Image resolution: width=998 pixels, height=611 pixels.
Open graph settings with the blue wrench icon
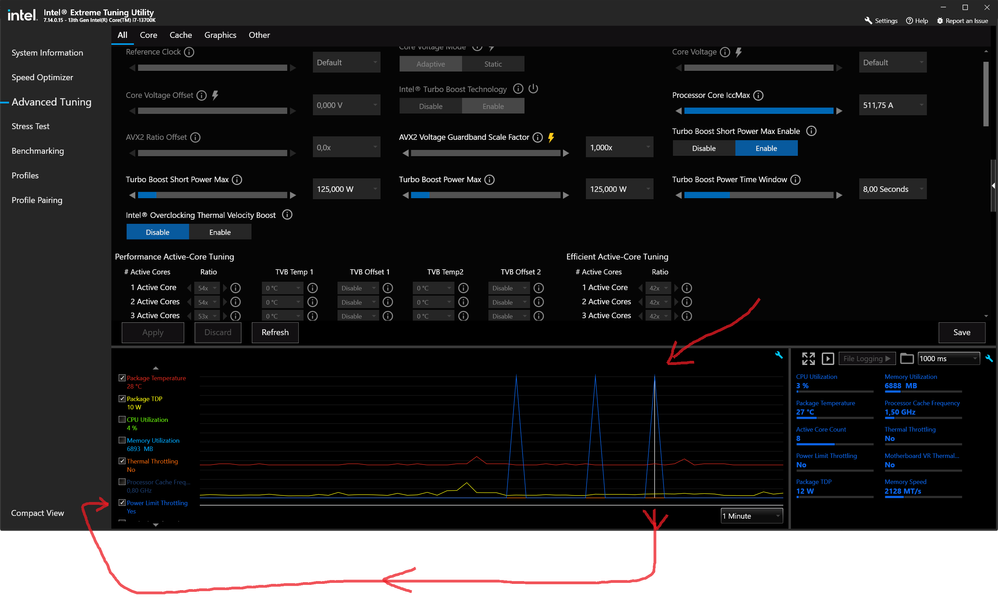[x=778, y=355]
